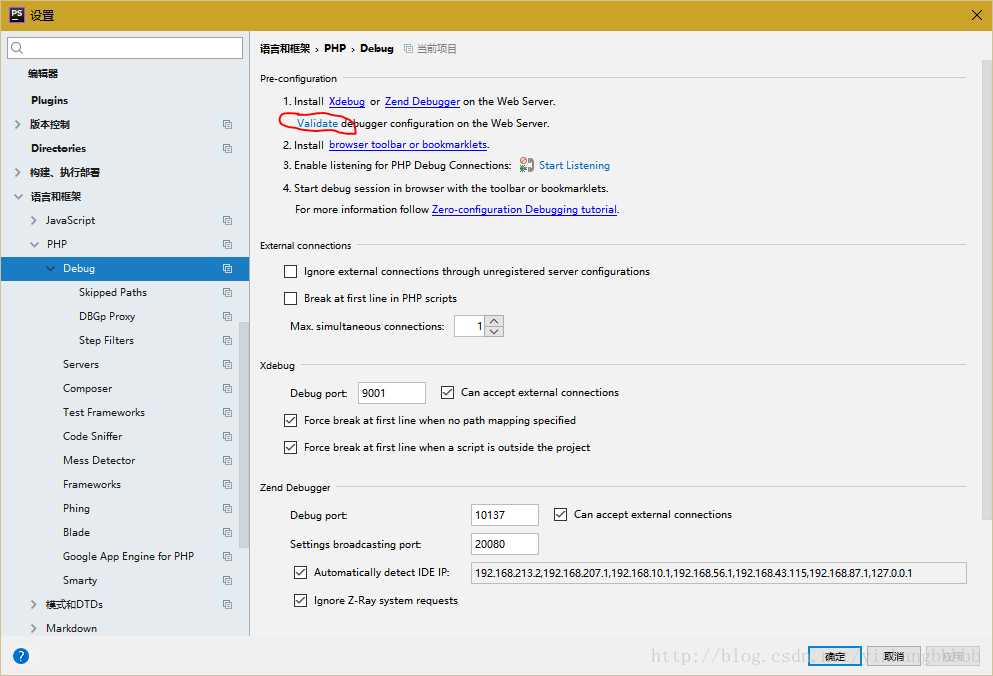Click the current project icon in breadcrumb
Screen dimensions: 993x676
coord(408,49)
